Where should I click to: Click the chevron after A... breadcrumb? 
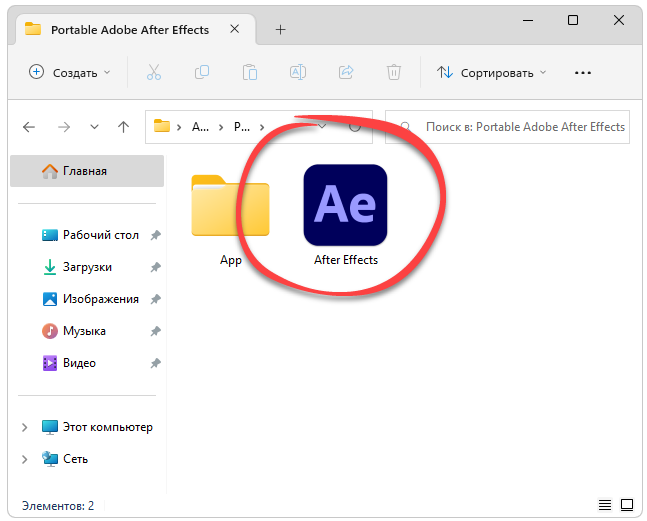(221, 127)
